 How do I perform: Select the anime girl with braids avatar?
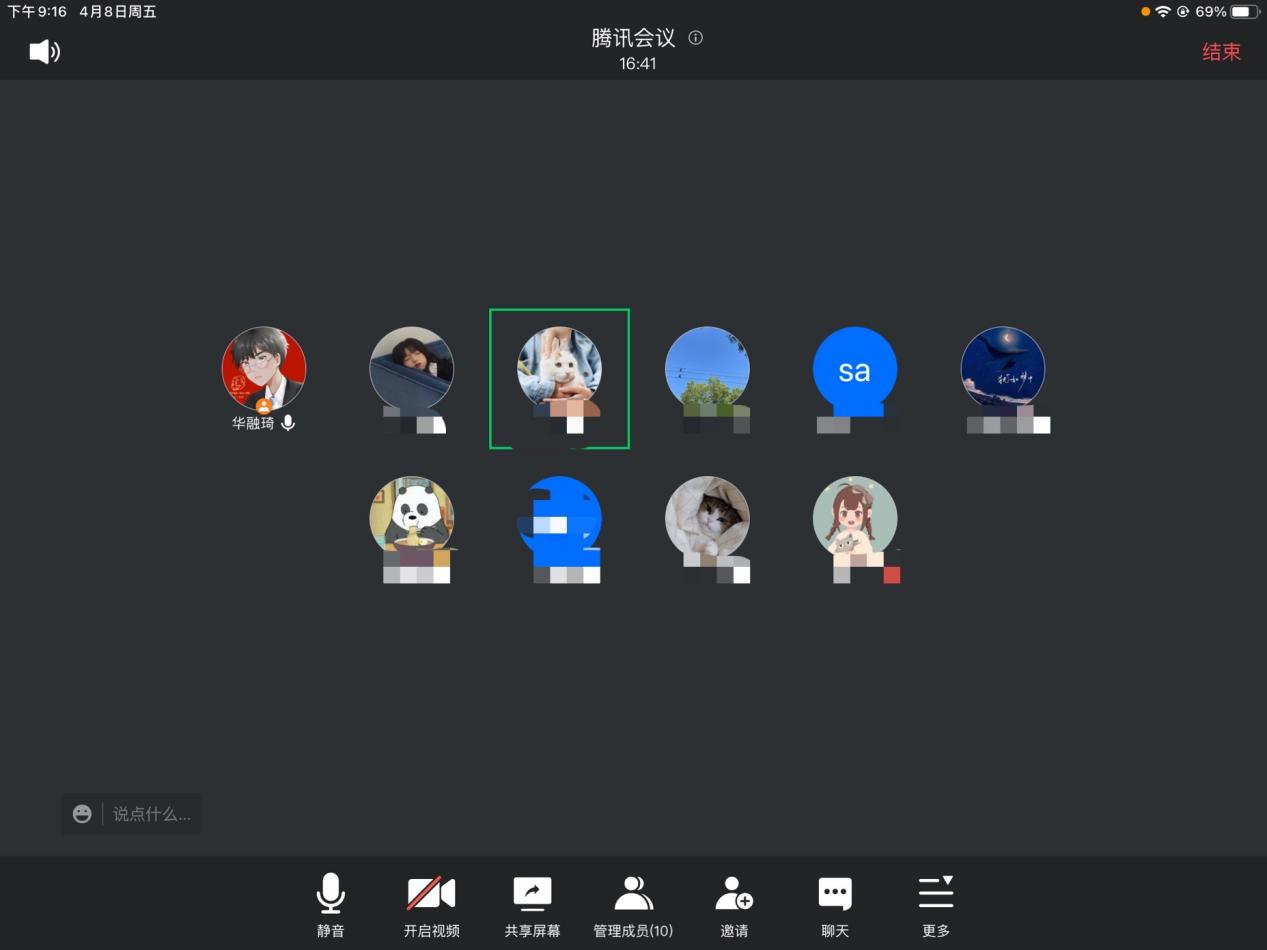(855, 518)
